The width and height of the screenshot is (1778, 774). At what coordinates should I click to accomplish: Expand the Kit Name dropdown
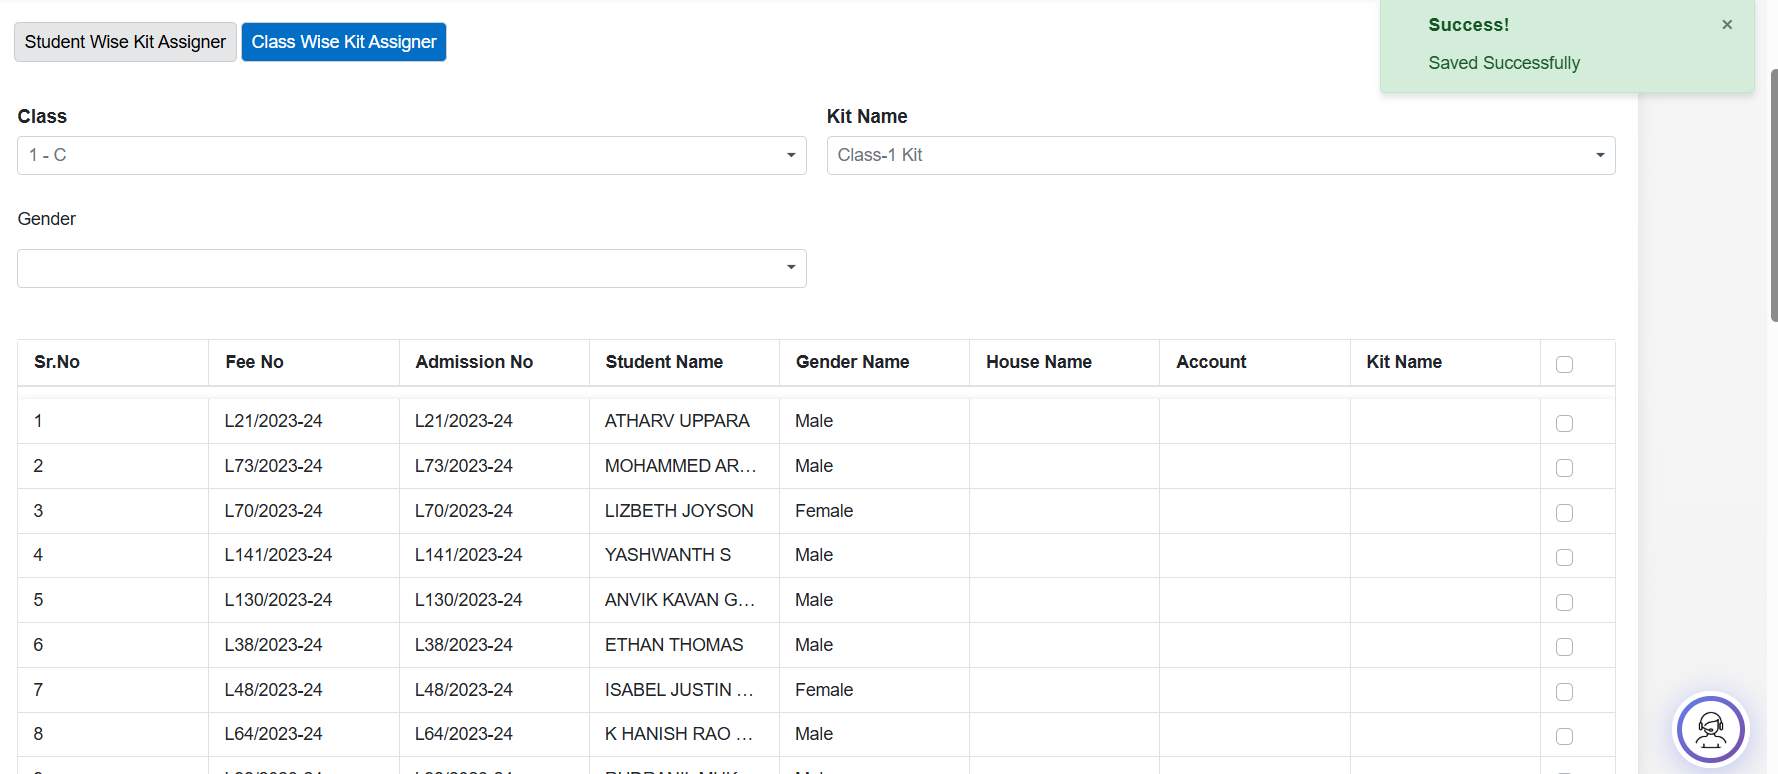(1220, 156)
